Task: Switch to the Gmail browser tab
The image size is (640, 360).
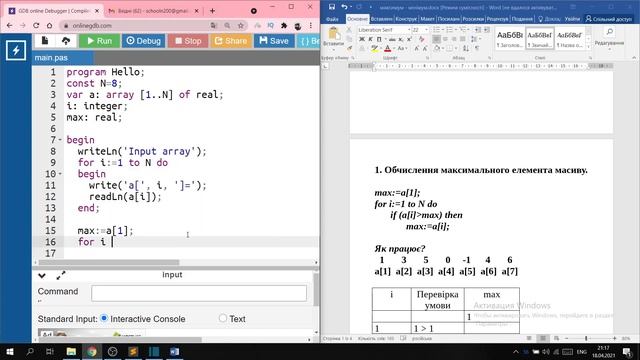Action: tap(152, 11)
